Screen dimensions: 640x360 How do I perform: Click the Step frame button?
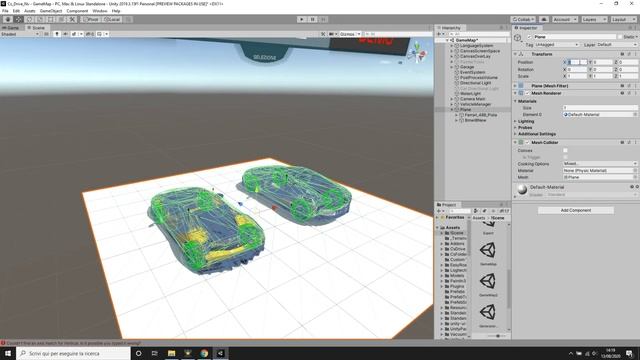point(323,19)
